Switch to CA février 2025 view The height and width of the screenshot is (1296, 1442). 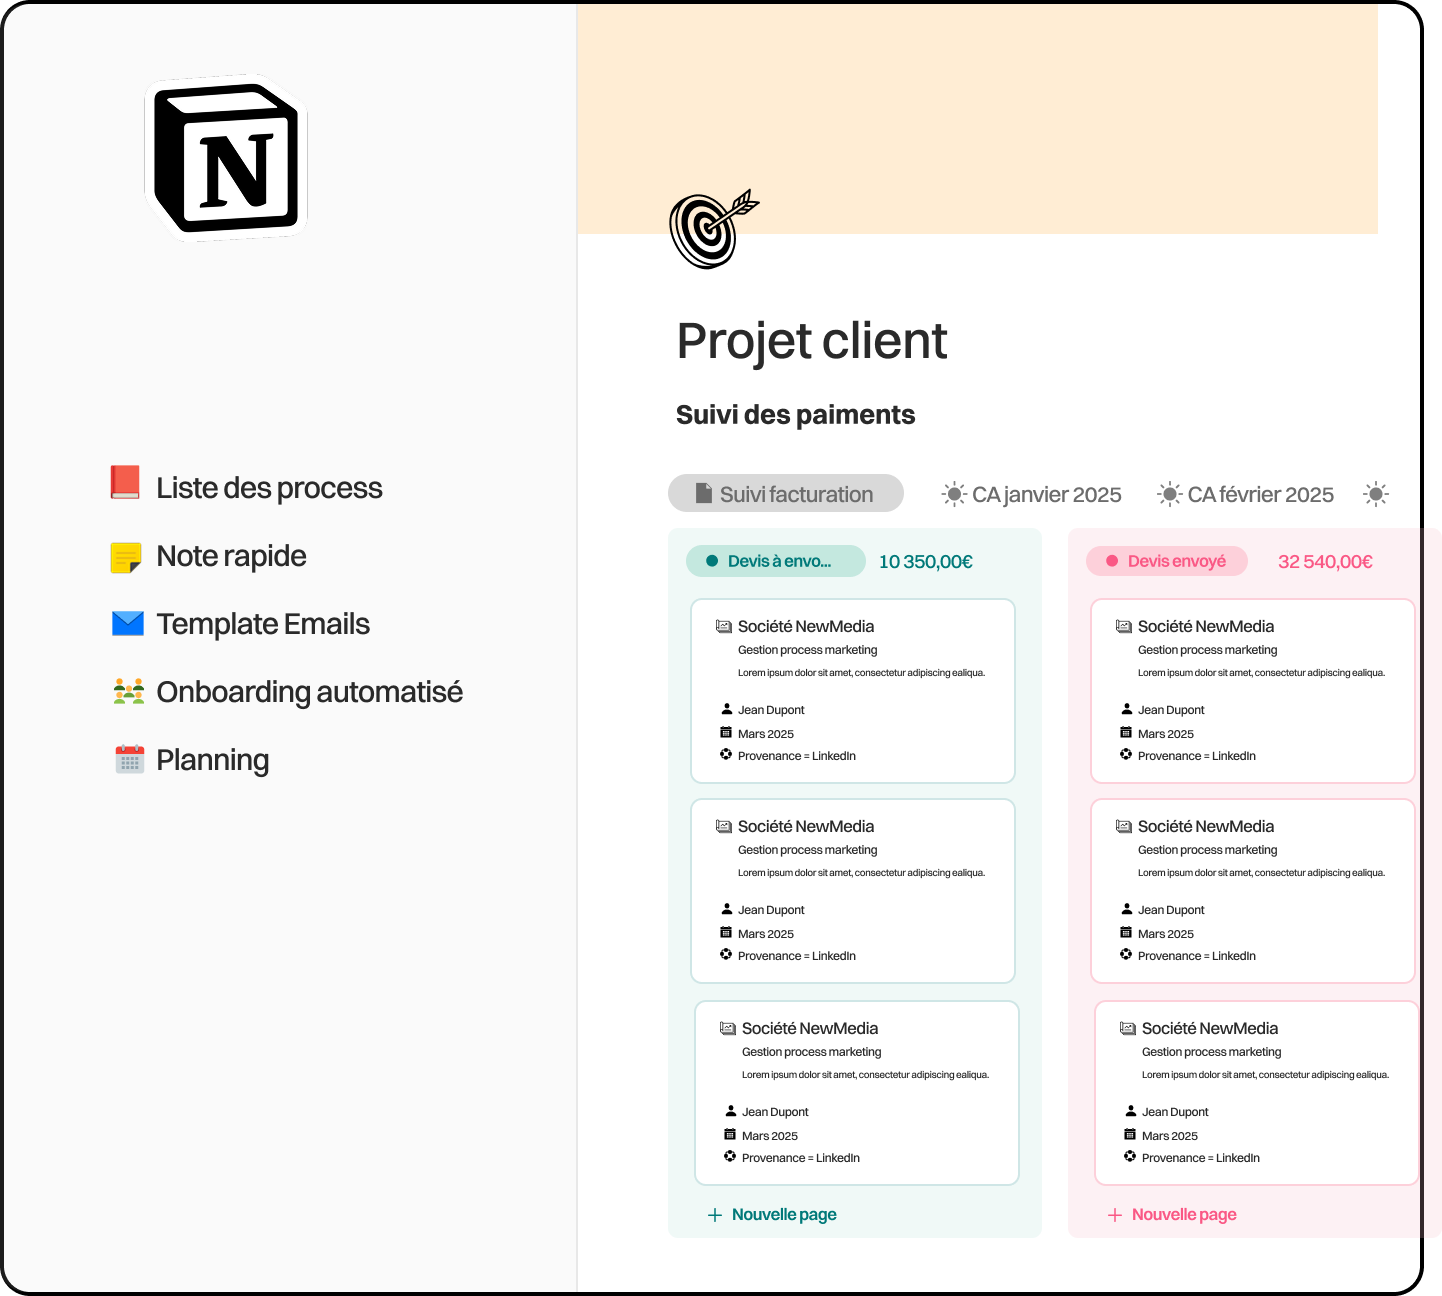point(1246,494)
